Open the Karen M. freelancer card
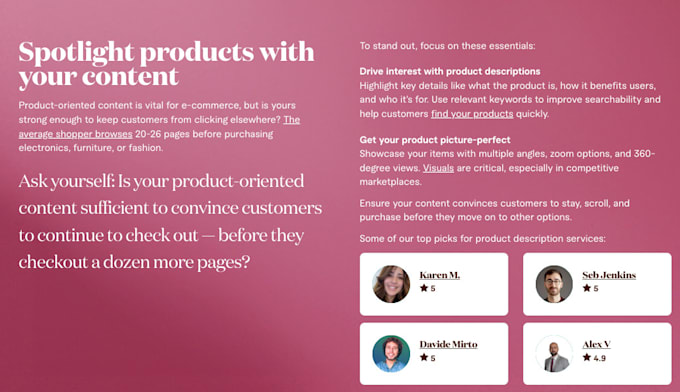 tap(434, 284)
